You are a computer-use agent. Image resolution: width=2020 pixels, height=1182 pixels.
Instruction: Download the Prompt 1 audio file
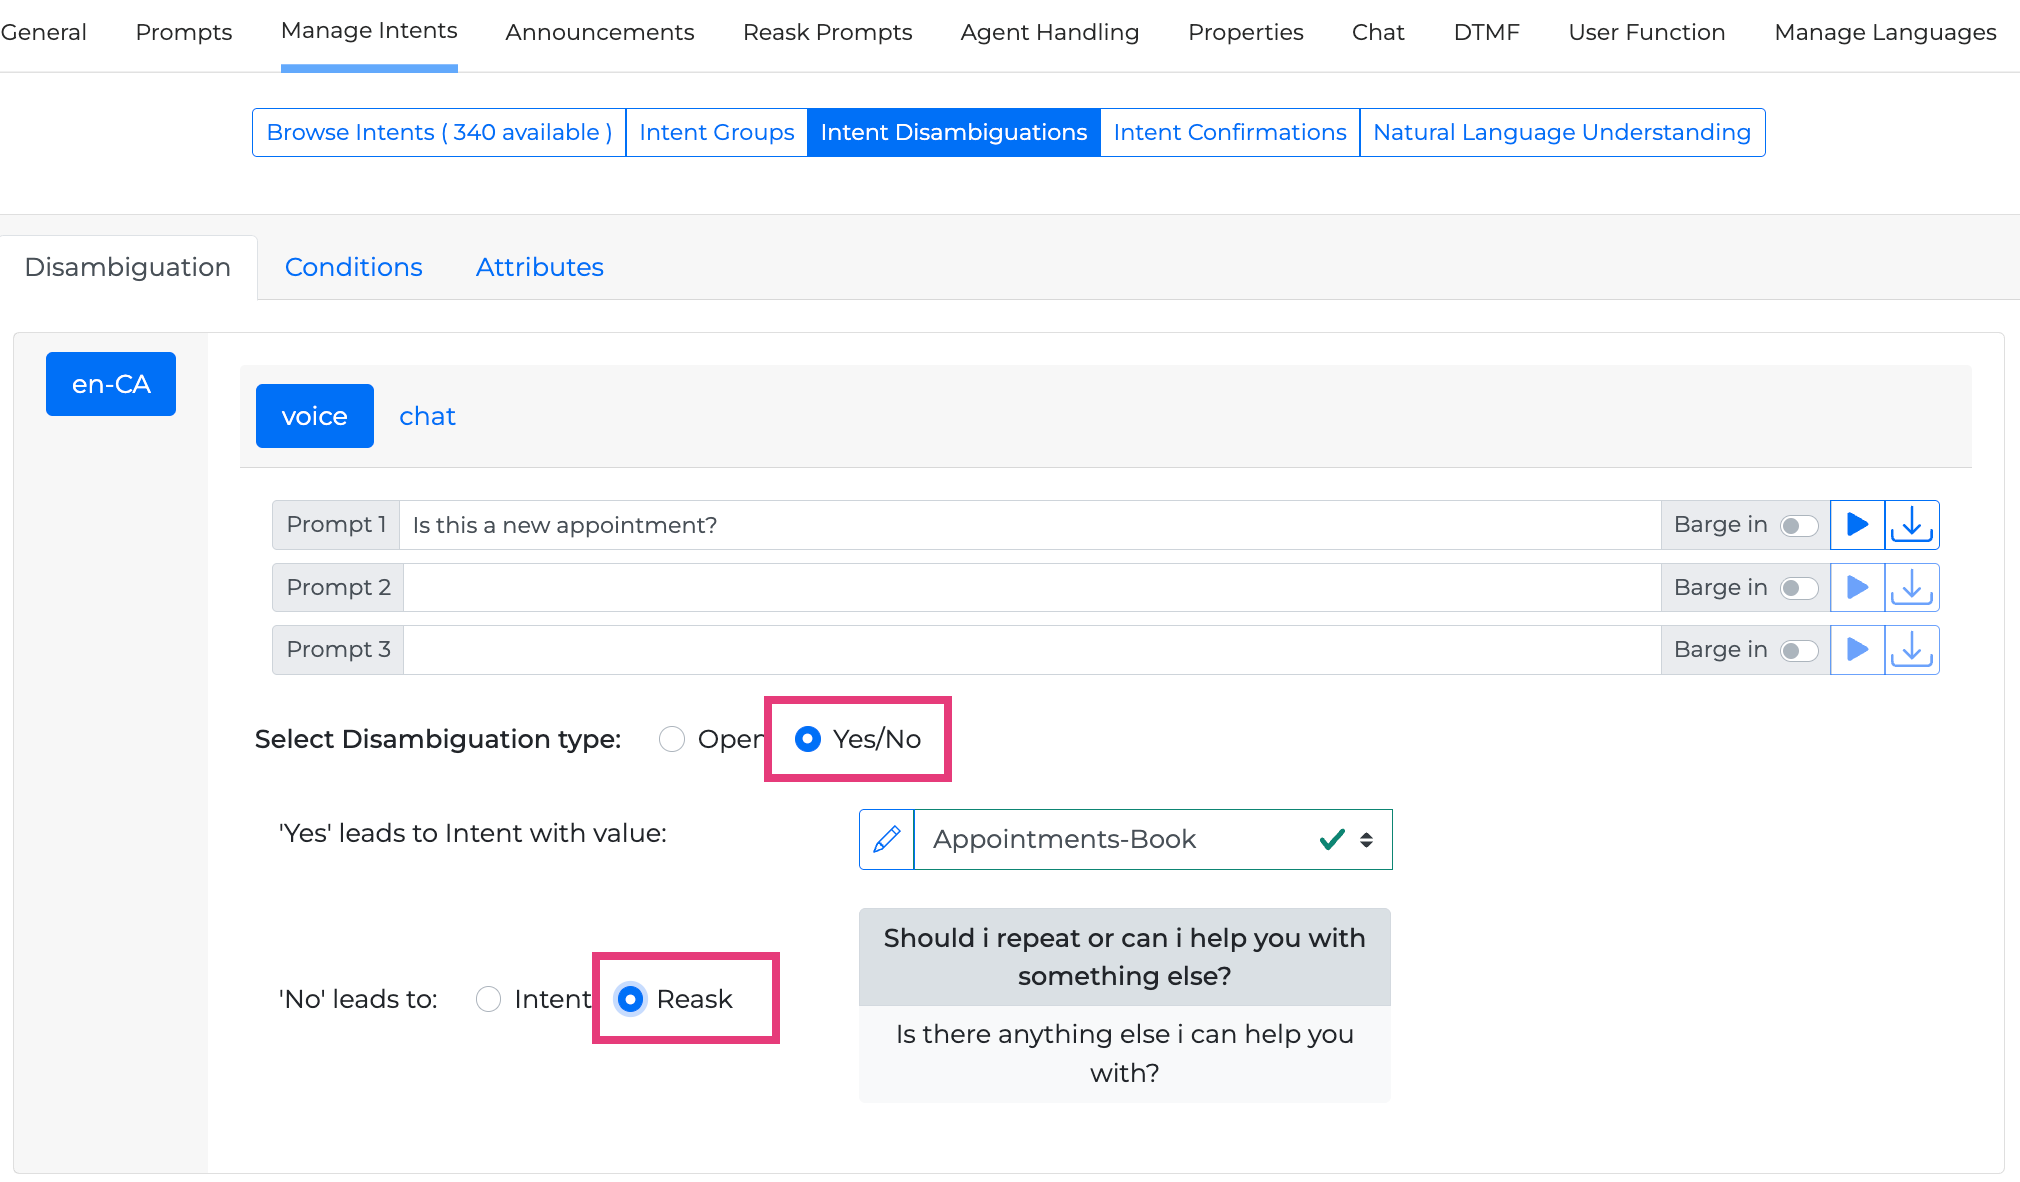pos(1911,525)
